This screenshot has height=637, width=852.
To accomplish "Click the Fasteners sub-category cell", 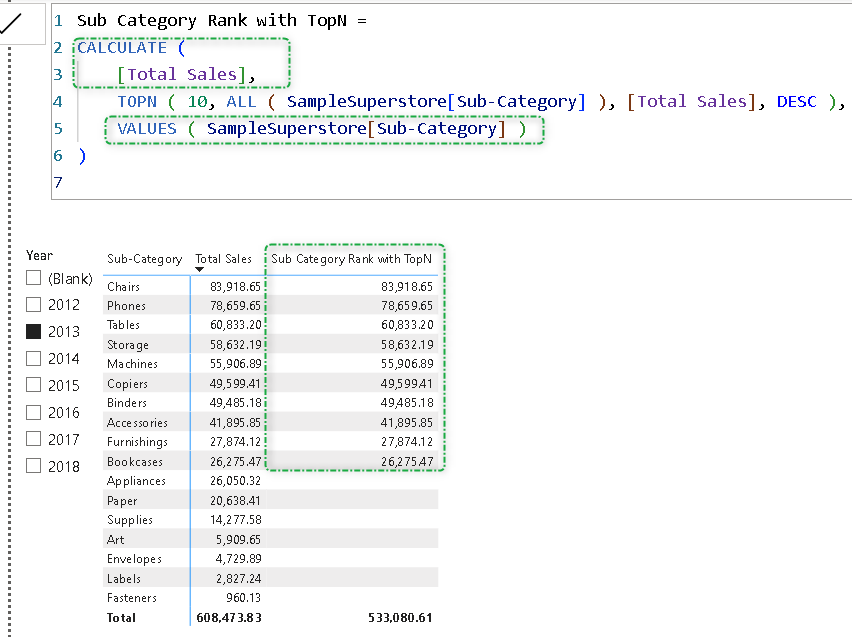I will (x=132, y=598).
